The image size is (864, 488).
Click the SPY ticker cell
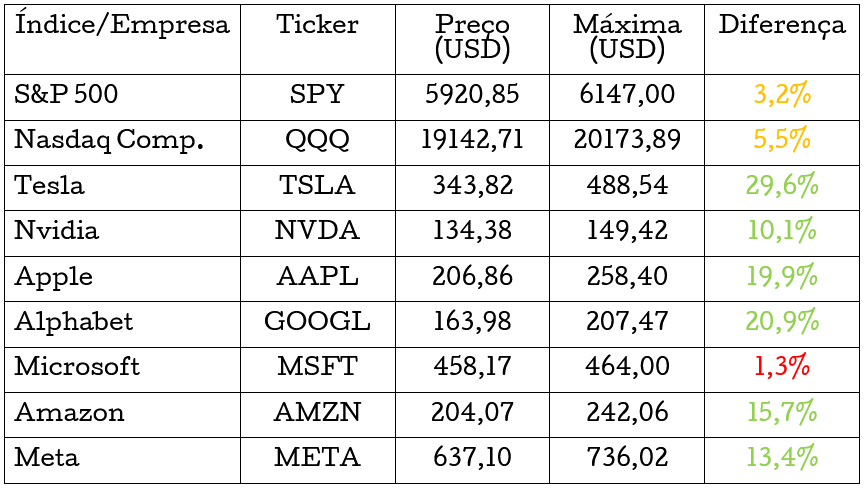317,95
